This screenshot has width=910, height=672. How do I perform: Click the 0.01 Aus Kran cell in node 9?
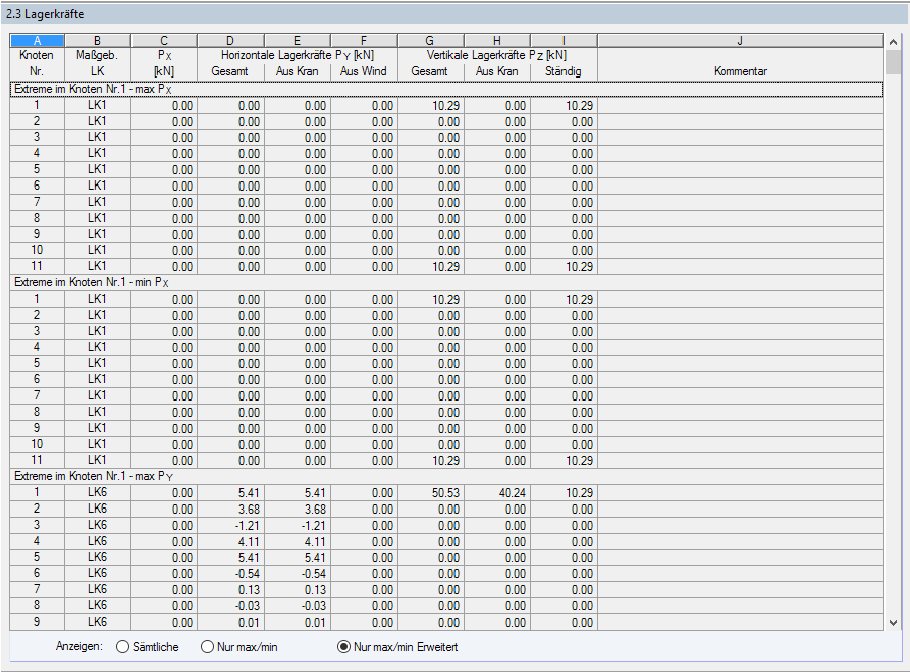(x=298, y=622)
